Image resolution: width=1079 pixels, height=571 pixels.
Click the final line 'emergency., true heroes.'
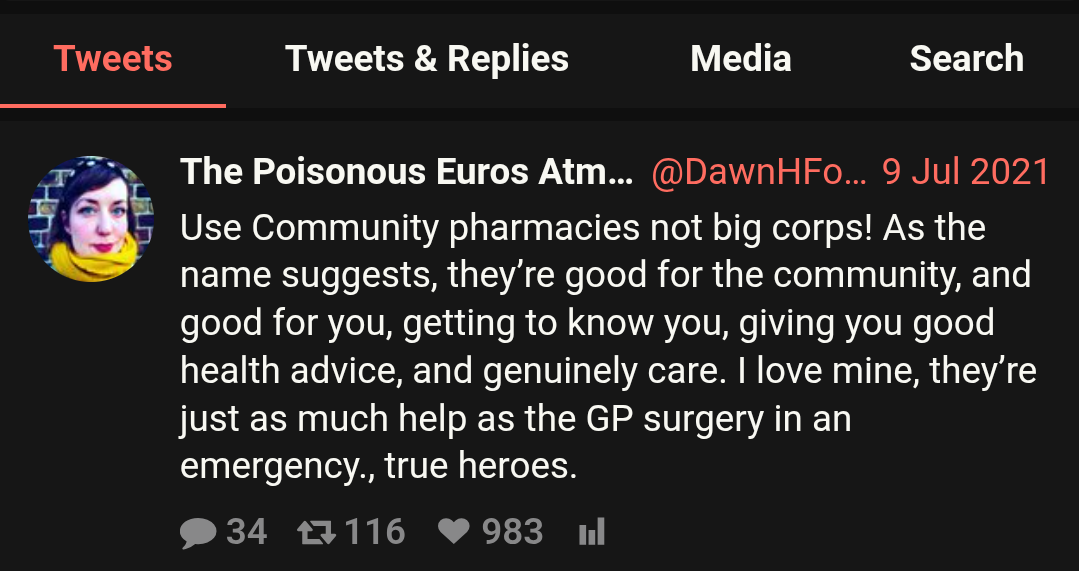(378, 466)
